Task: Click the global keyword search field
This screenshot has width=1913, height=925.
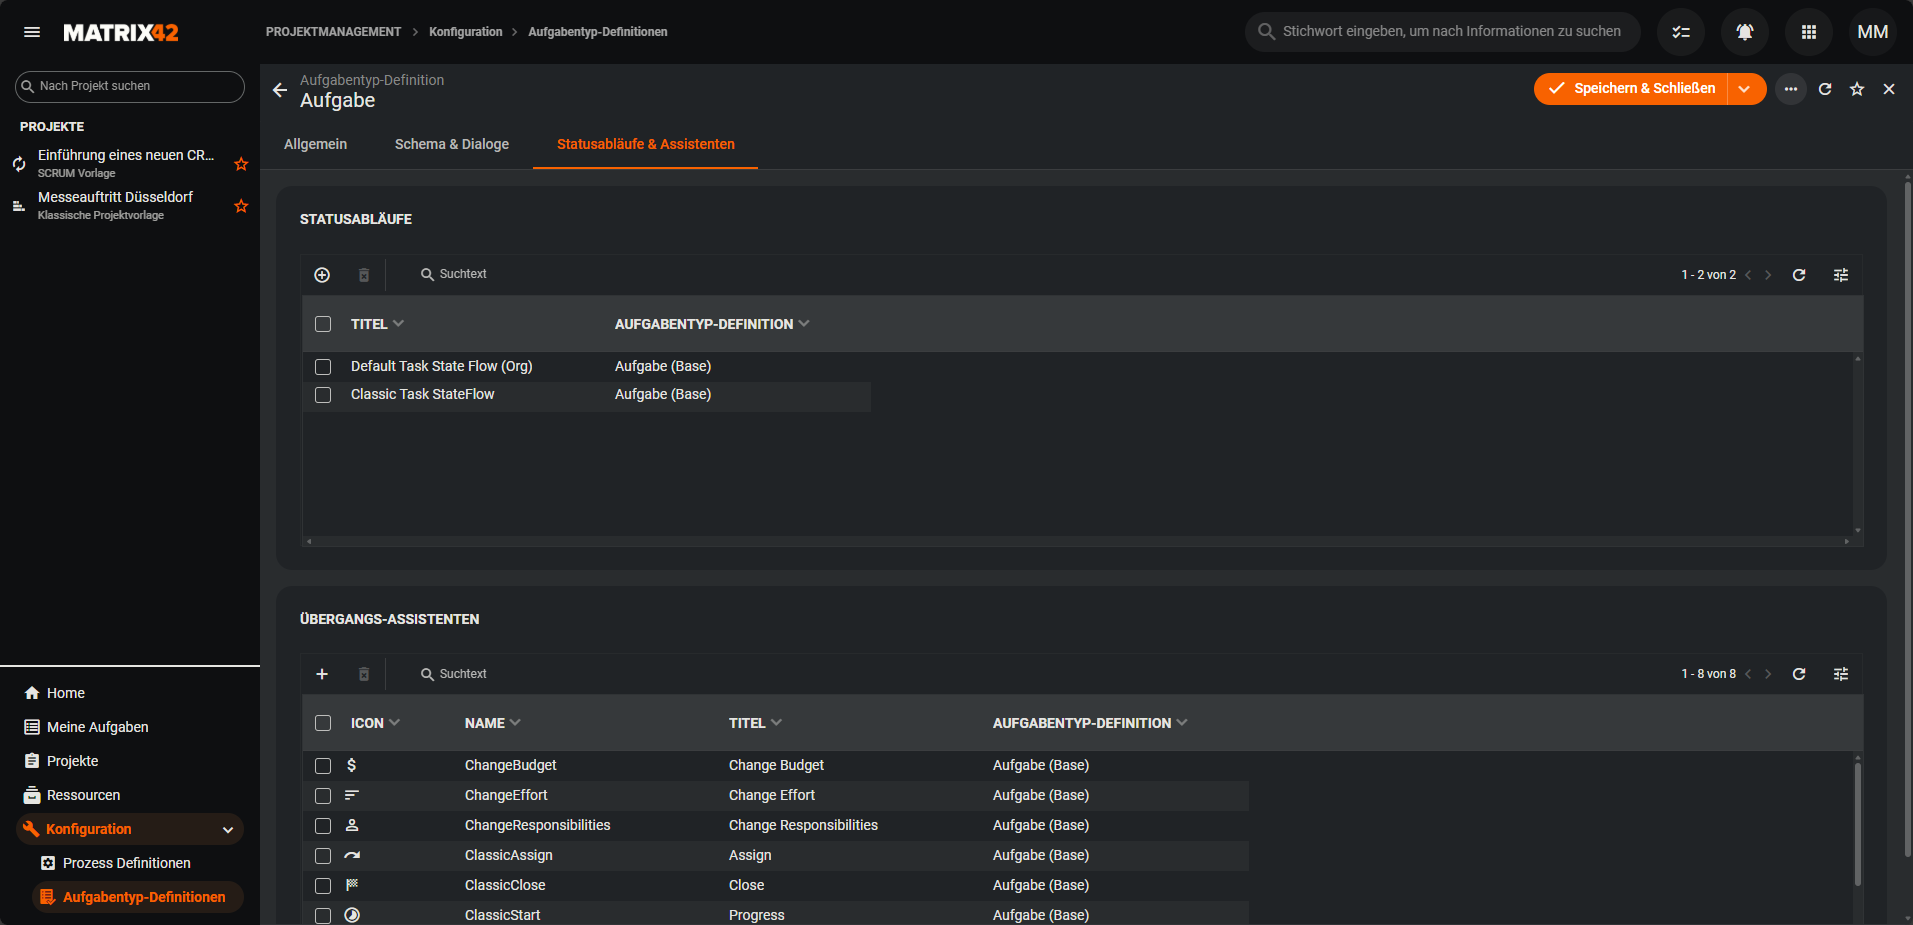Action: tap(1451, 32)
